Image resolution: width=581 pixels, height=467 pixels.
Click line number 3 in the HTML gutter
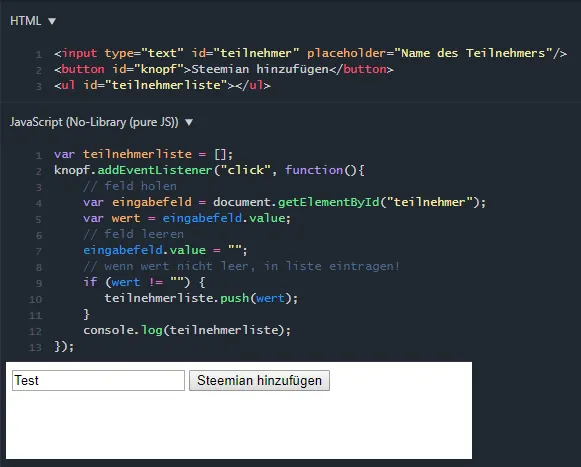tap(39, 86)
